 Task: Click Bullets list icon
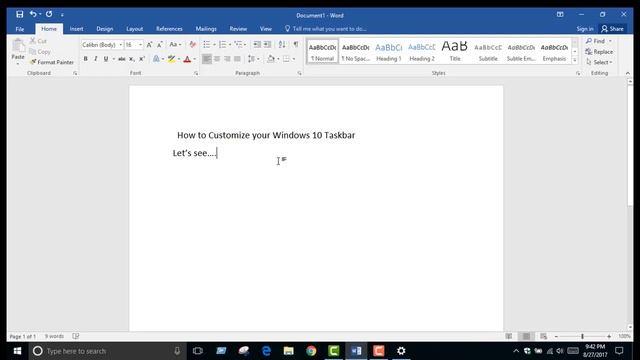click(x=207, y=44)
